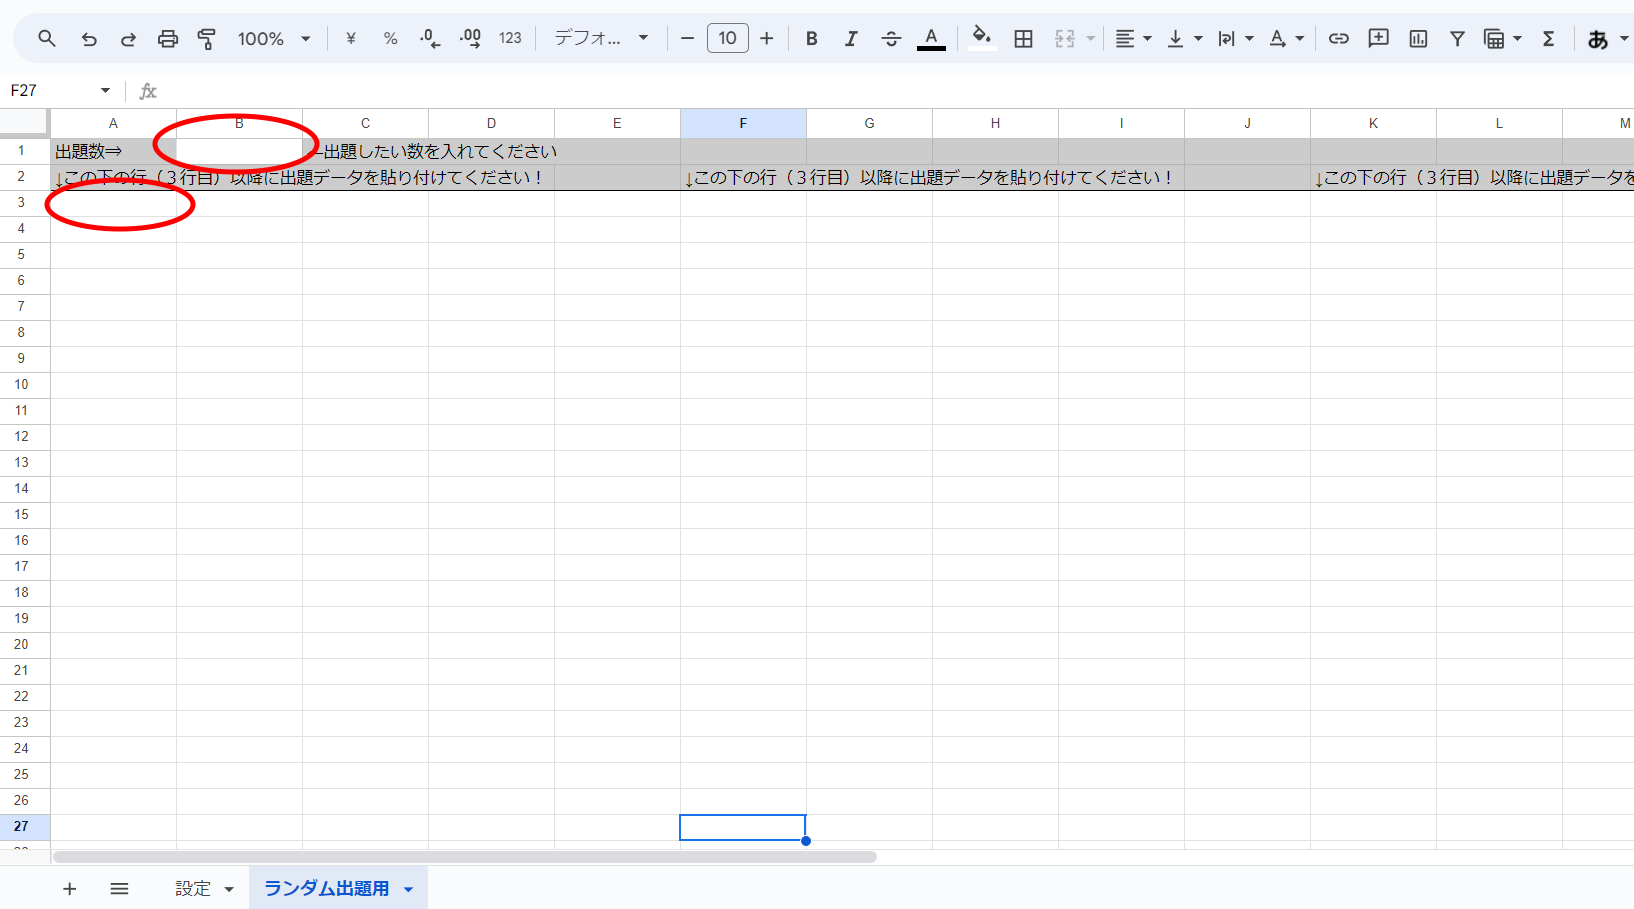Viewport: 1634px width, 909px height.
Task: Activate the paint format tool
Action: pos(207,38)
